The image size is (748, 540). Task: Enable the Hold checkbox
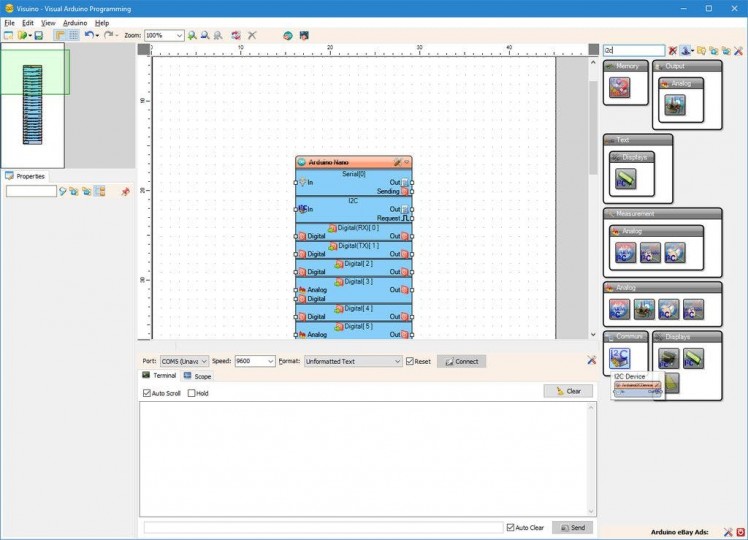pos(192,393)
